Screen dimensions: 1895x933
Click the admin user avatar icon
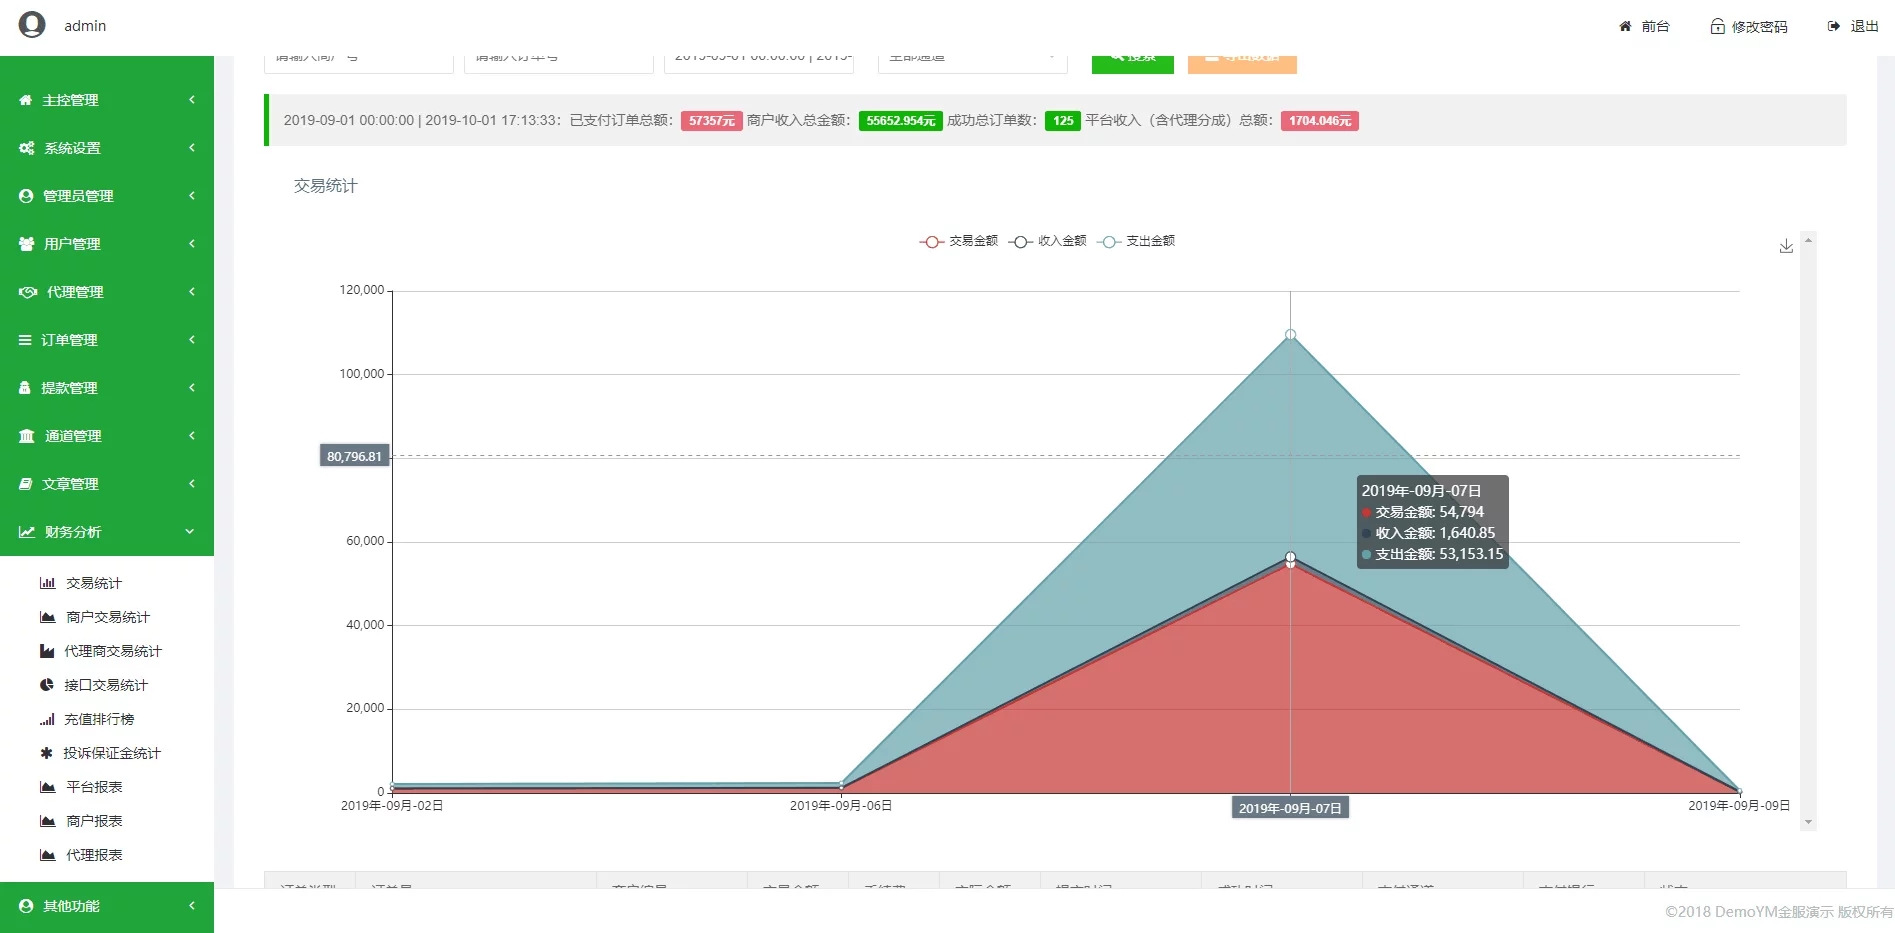click(x=32, y=25)
